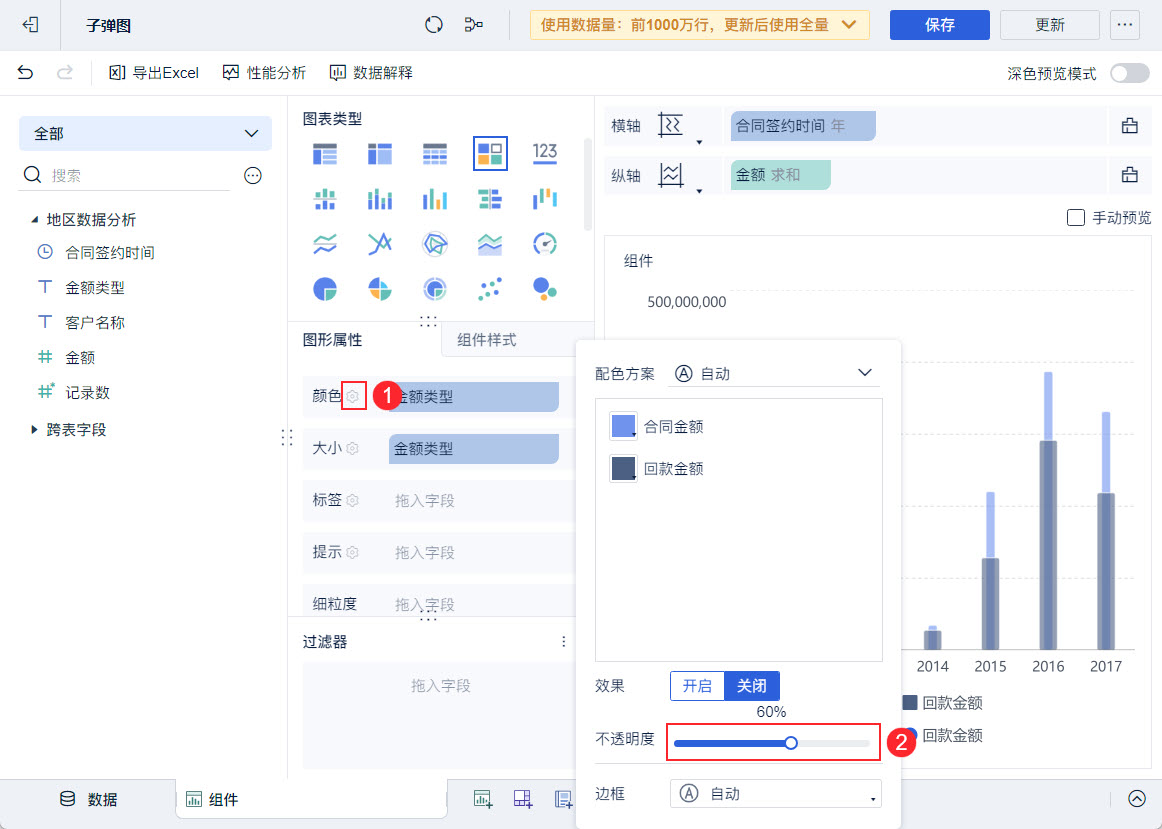Click the icon right of the 纵轴 field row
This screenshot has width=1162, height=829.
click(1129, 175)
